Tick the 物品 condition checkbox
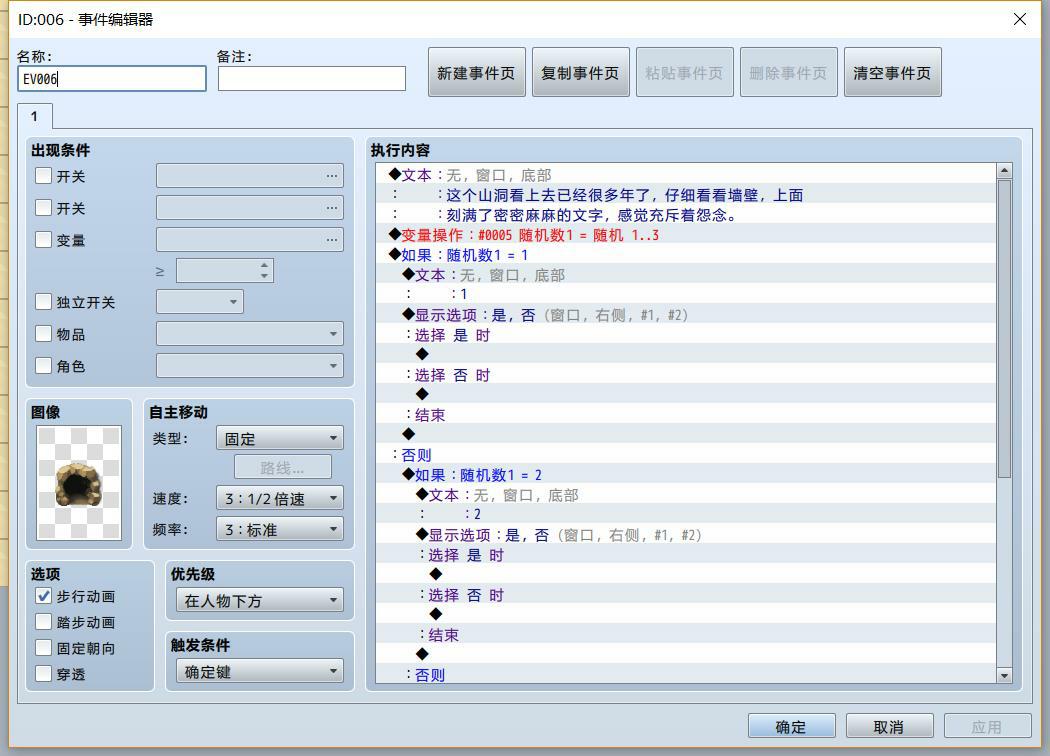This screenshot has height=756, width=1050. [x=44, y=333]
